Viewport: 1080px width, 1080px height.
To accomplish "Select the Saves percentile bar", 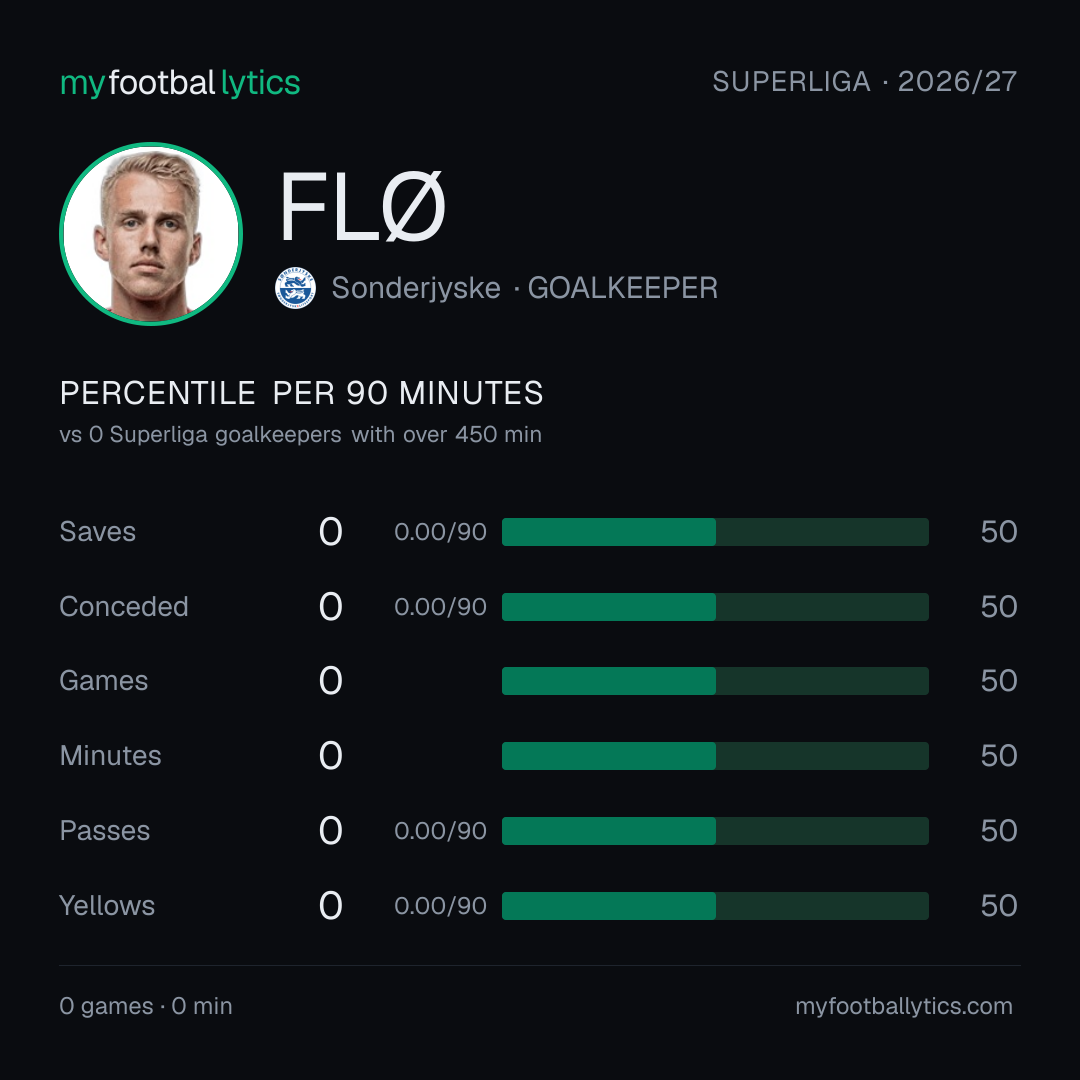I will tap(715, 532).
